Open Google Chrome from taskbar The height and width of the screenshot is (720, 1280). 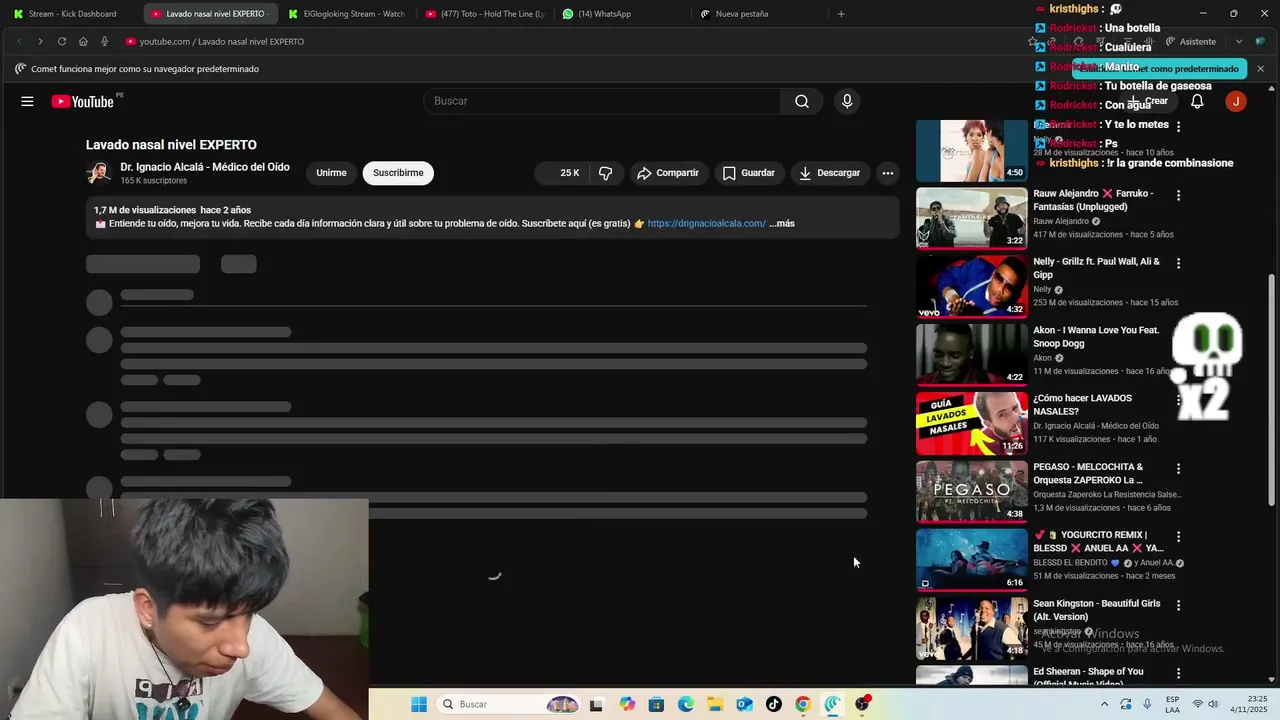[803, 704]
